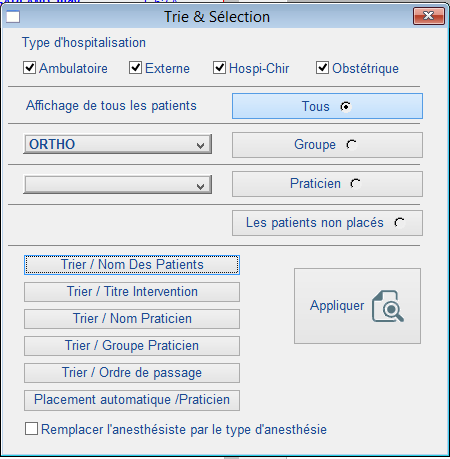Expand the empty practitioner dropdown
The width and height of the screenshot is (450, 459).
click(x=118, y=185)
